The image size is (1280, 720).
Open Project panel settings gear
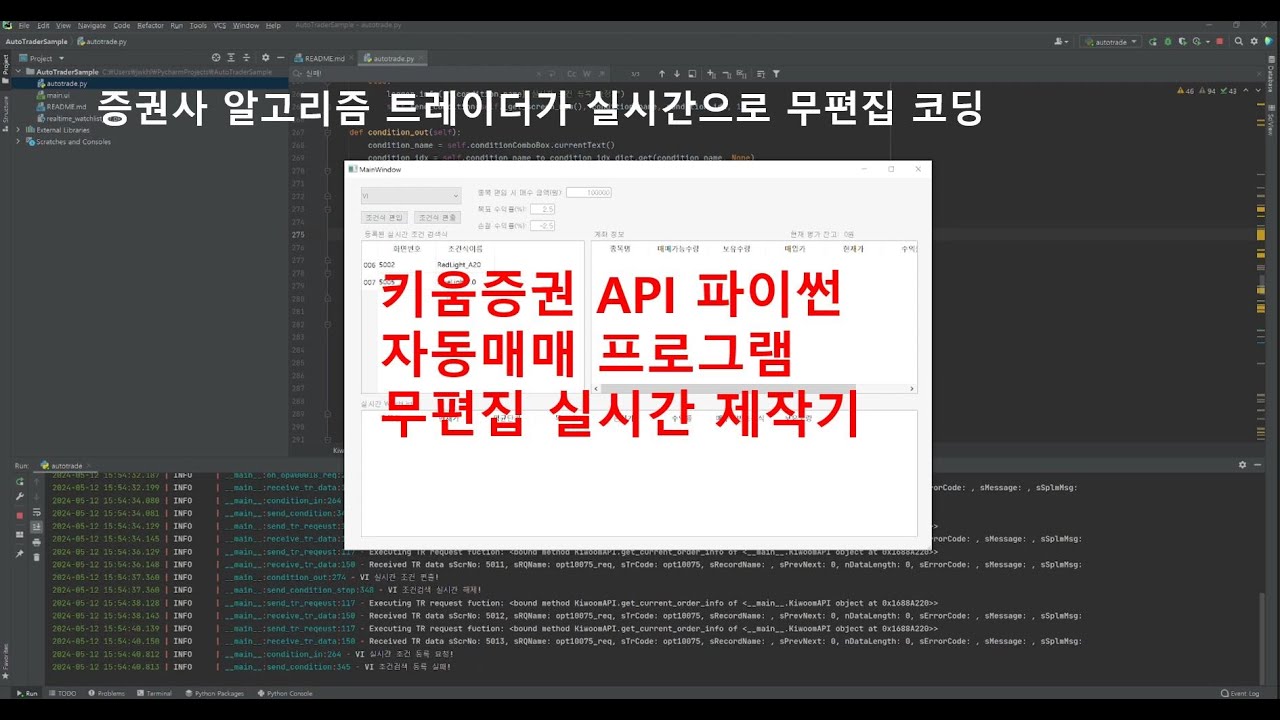pyautogui.click(x=265, y=59)
